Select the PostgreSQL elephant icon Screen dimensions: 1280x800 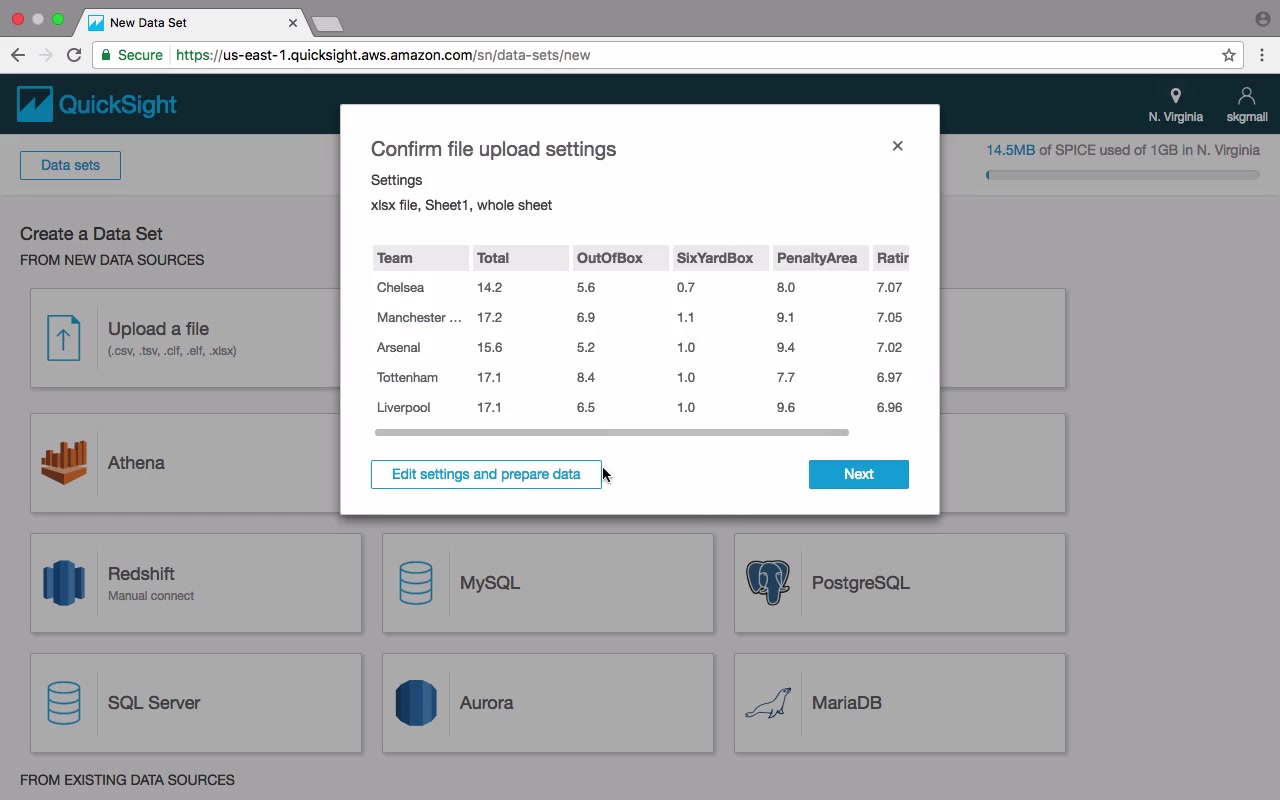click(x=768, y=582)
